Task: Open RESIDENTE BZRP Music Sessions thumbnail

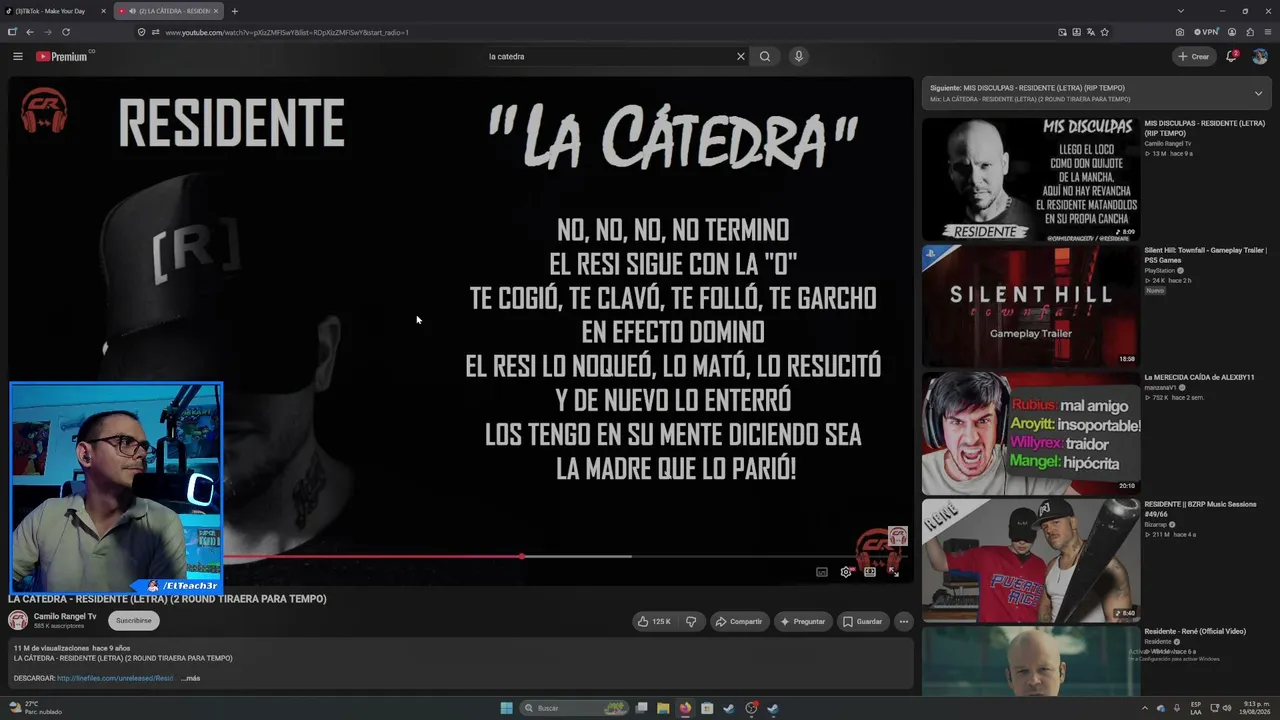Action: (x=1031, y=560)
